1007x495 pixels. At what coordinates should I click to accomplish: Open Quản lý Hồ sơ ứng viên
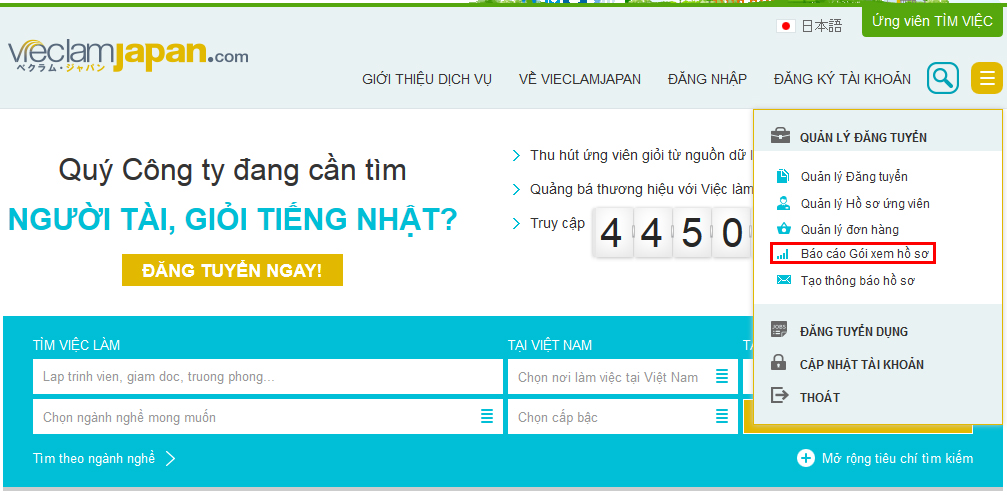(x=864, y=203)
